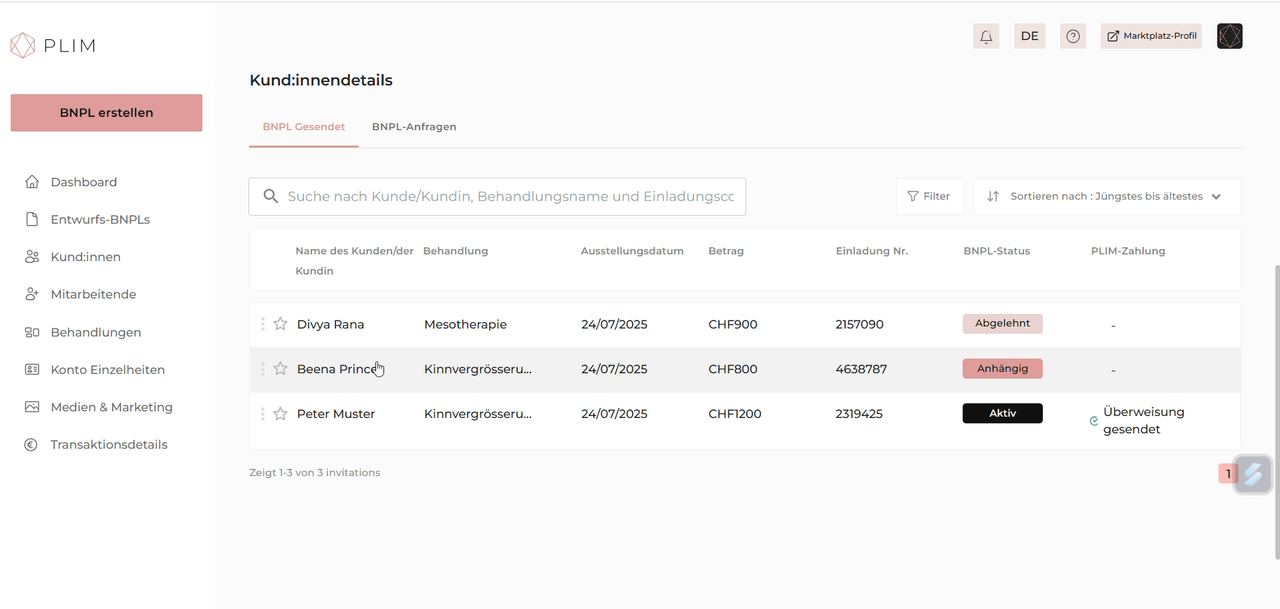Screen dimensions: 1280x609
Task: Click invitation number 2157090
Action: pos(860,324)
